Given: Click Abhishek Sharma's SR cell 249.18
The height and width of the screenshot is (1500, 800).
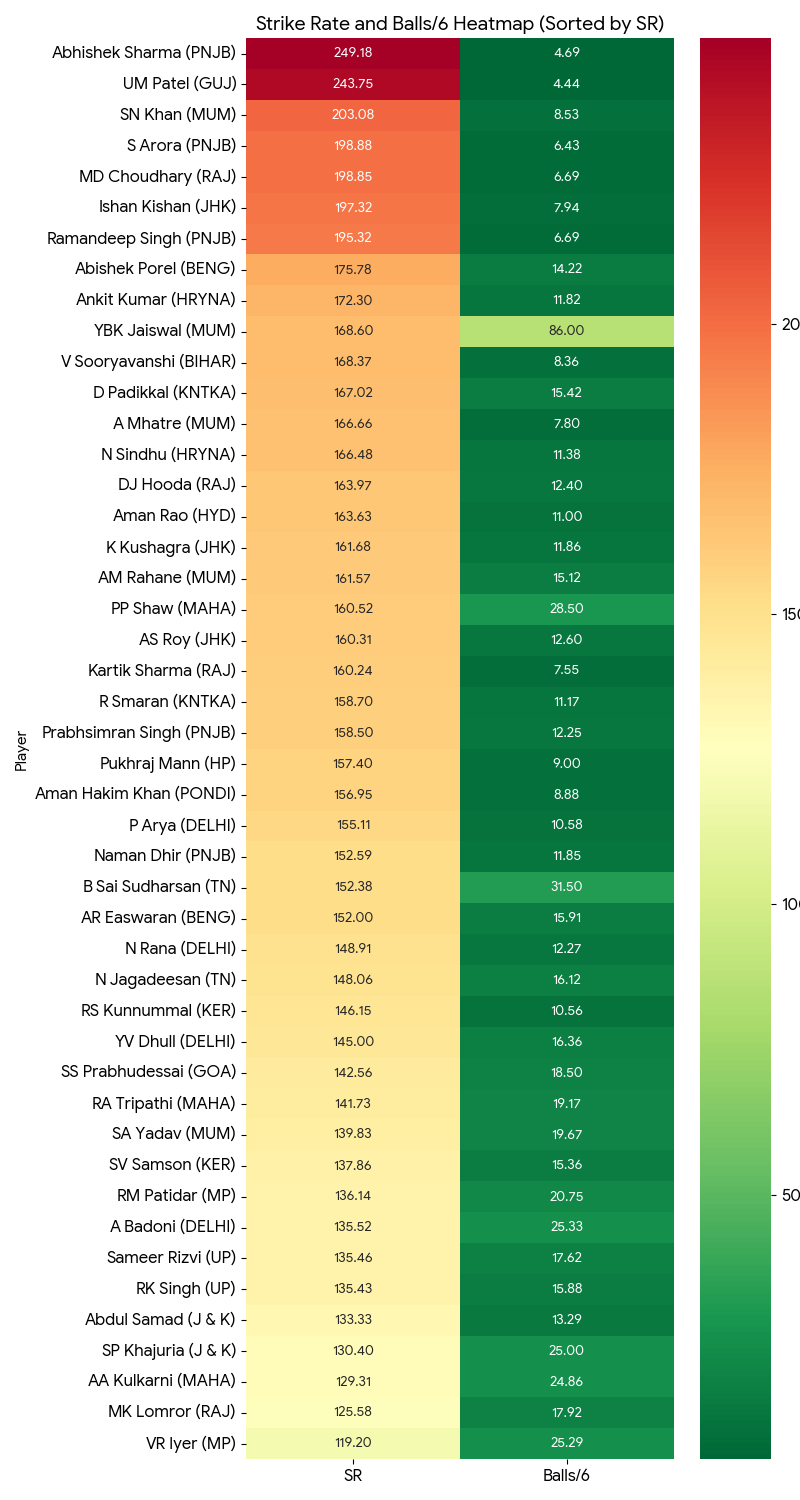Looking at the screenshot, I should [x=353, y=53].
